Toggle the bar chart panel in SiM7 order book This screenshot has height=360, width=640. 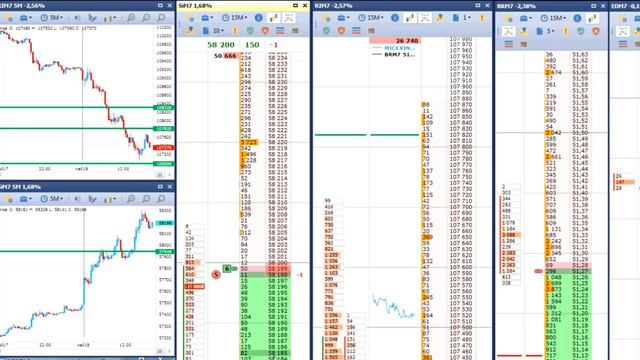(x=273, y=18)
